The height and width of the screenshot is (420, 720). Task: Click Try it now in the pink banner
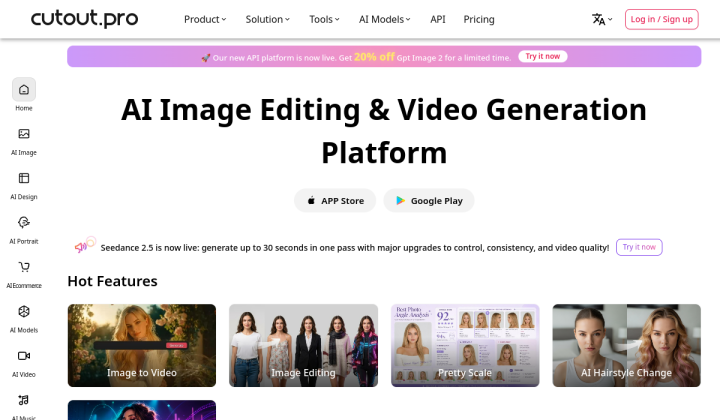543,56
